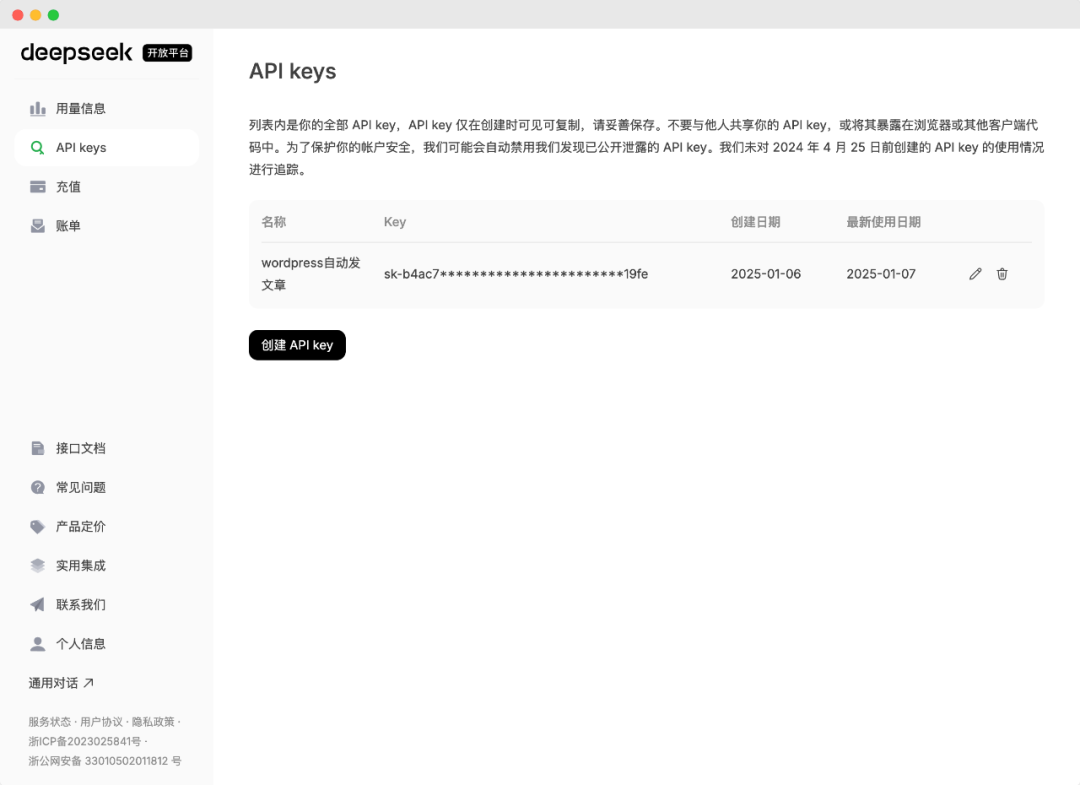1080x785 pixels.
Task: Go to the 充值 page
Action: 107,187
